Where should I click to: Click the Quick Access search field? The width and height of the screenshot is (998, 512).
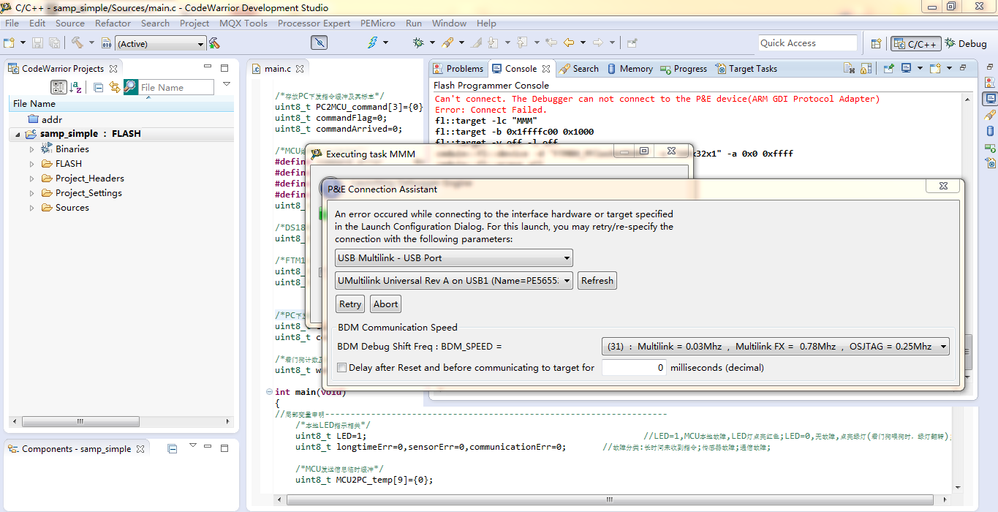808,43
